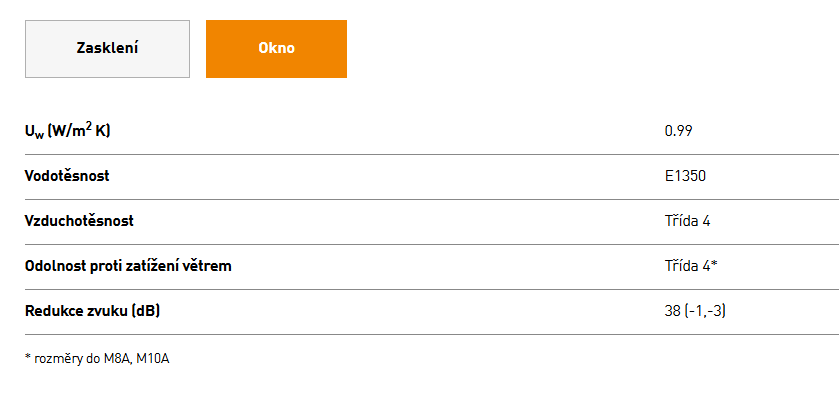Click the 38 (-1,-3) sound reduction value
Image resolution: width=839 pixels, height=394 pixels.
click(695, 310)
